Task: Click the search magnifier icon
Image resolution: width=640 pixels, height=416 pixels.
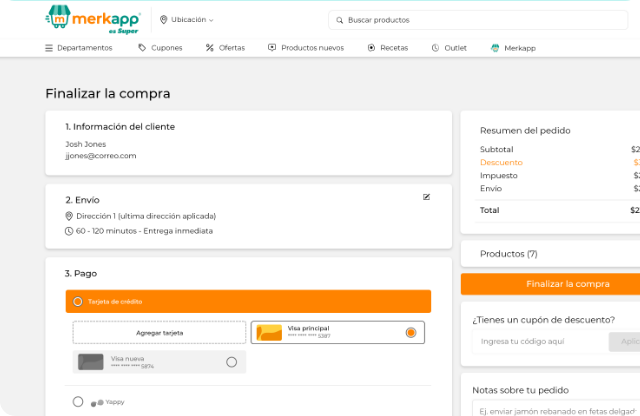Action: click(x=339, y=20)
